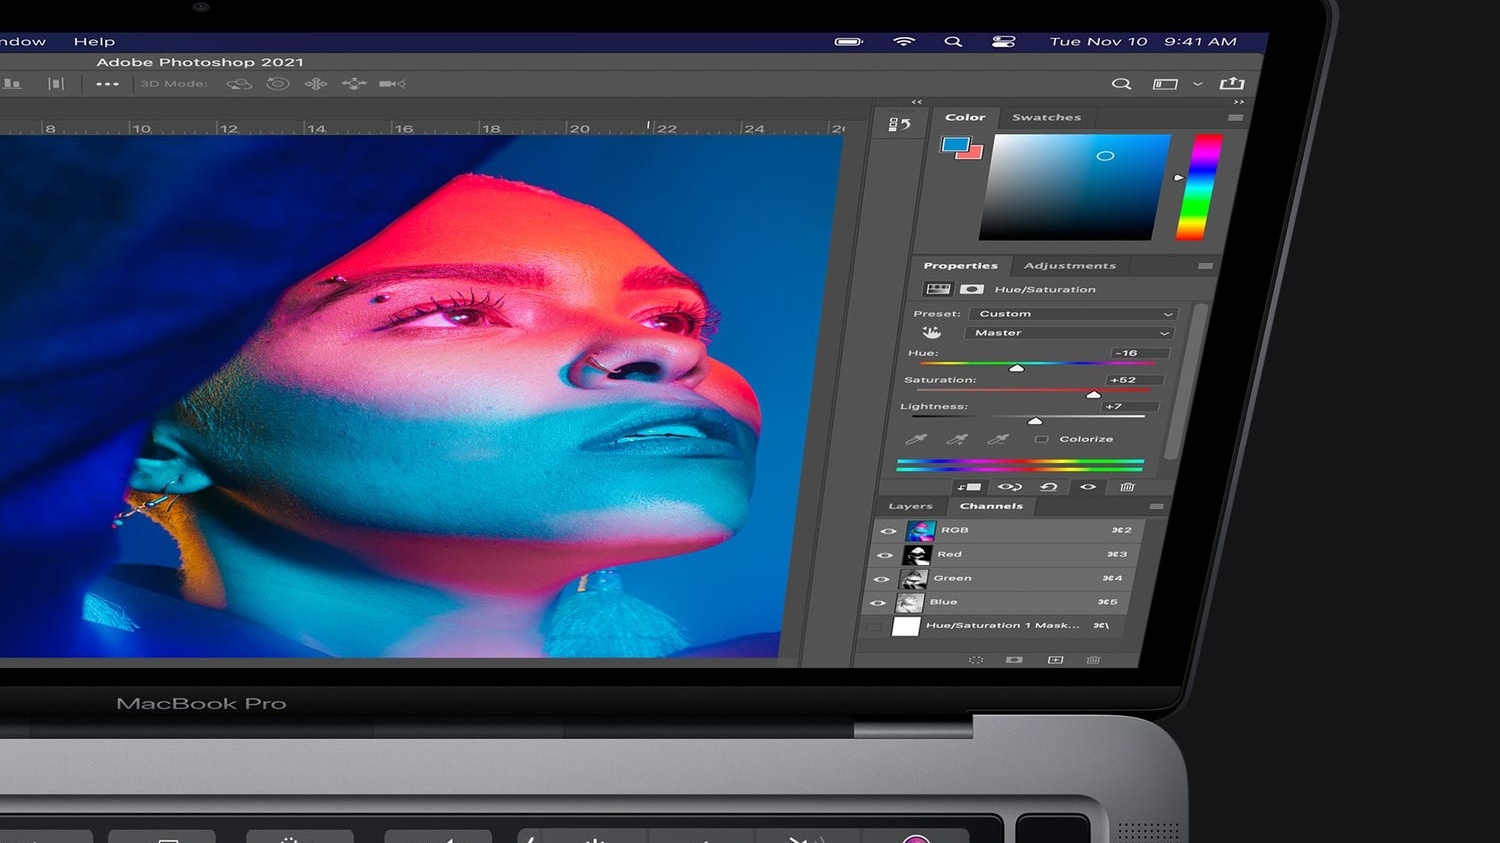Select the Channels tab
Image resolution: width=1500 pixels, height=843 pixels.
pos(991,506)
